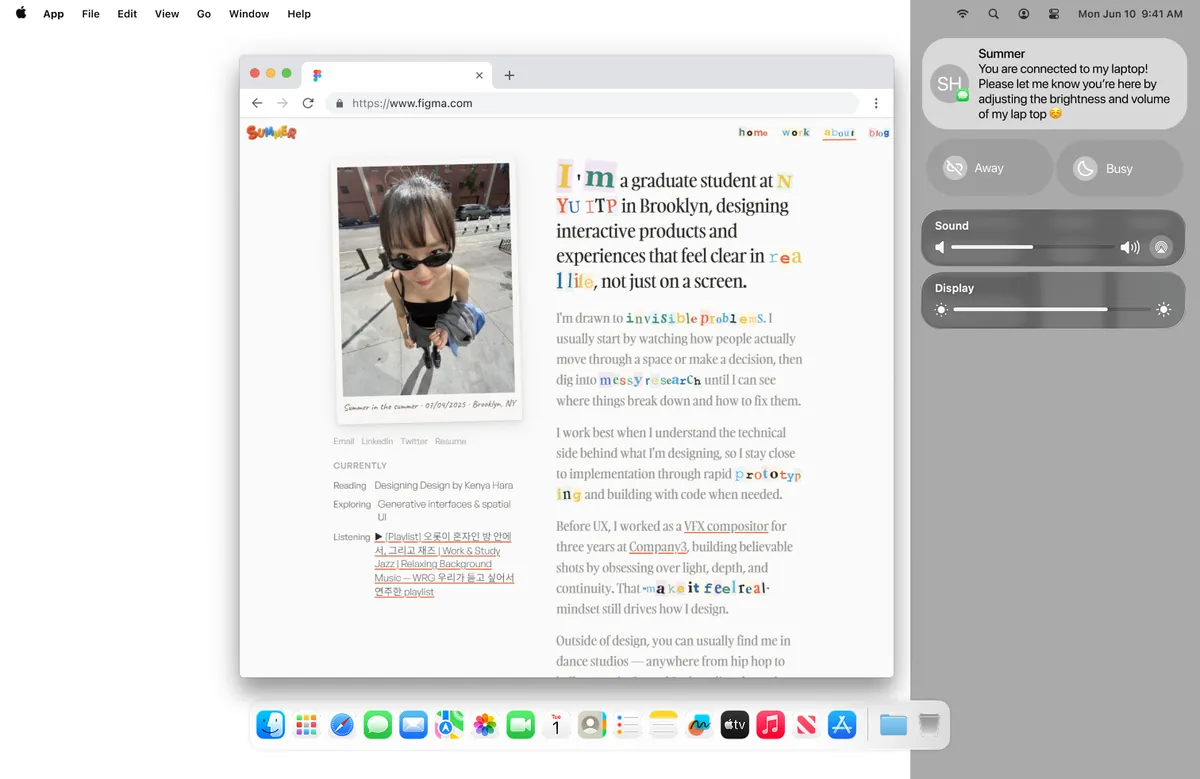Close the Figma browser tab

point(479,75)
